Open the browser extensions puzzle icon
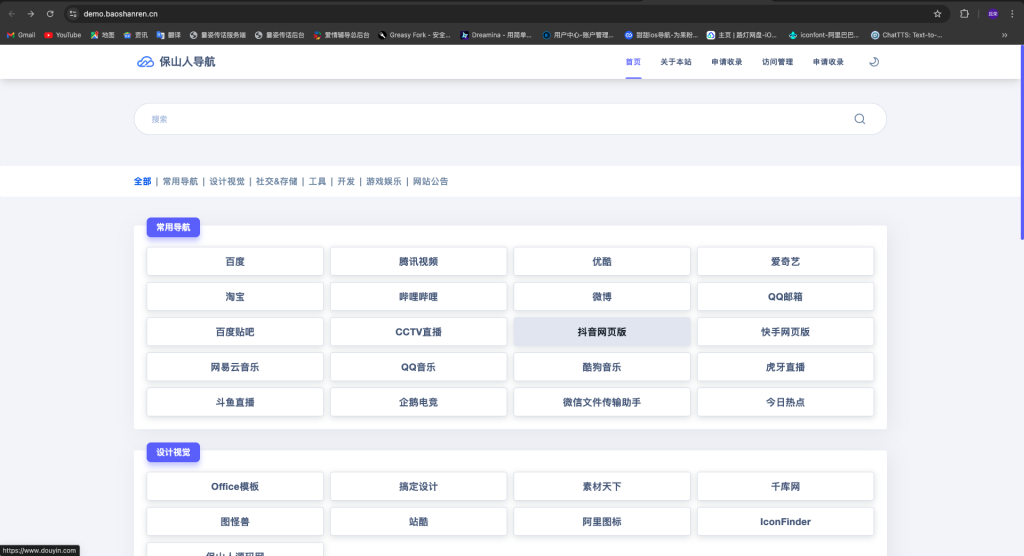 pos(964,14)
